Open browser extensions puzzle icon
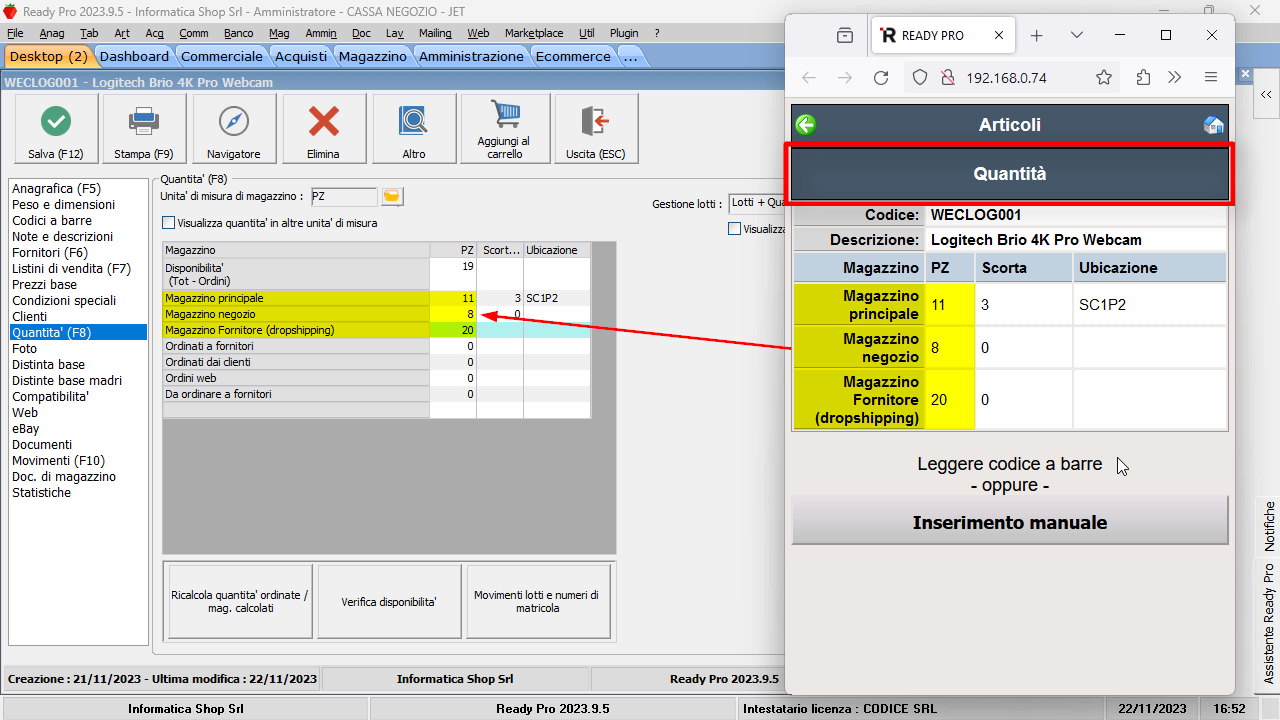This screenshot has width=1280, height=720. pyautogui.click(x=1143, y=77)
